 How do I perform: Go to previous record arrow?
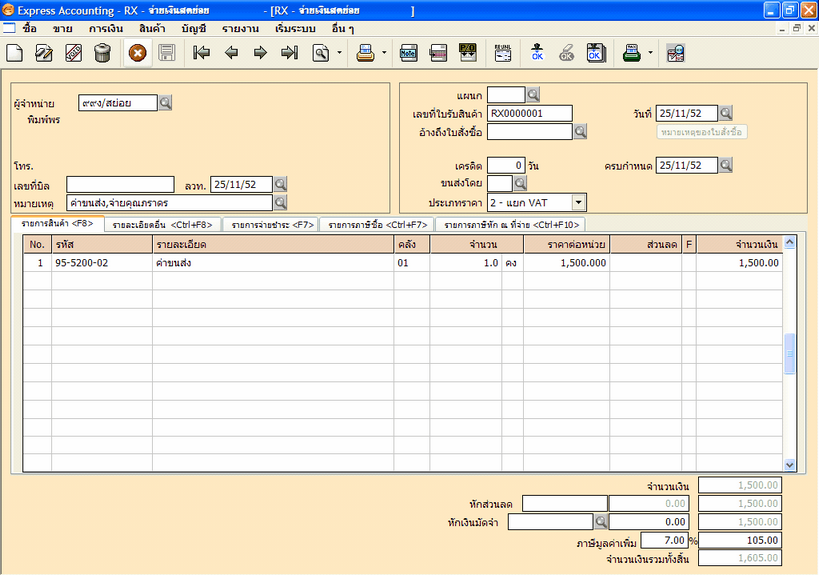pos(231,53)
